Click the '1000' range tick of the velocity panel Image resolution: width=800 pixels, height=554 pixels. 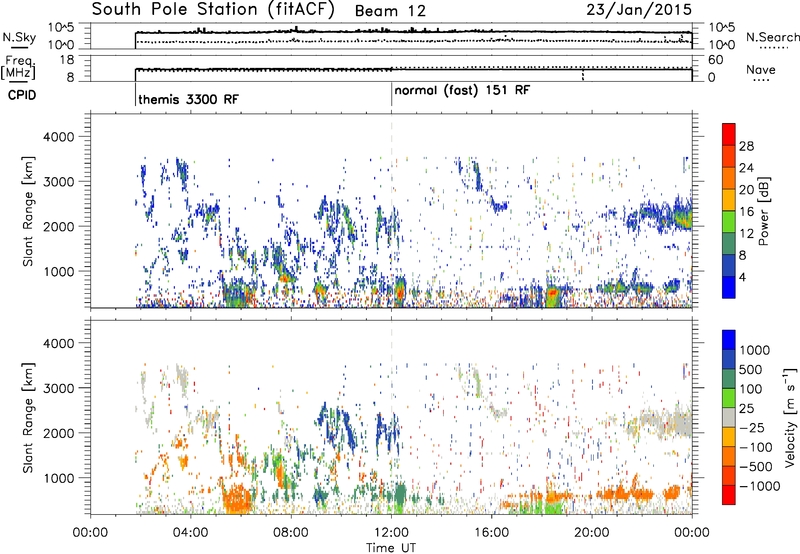coord(58,478)
